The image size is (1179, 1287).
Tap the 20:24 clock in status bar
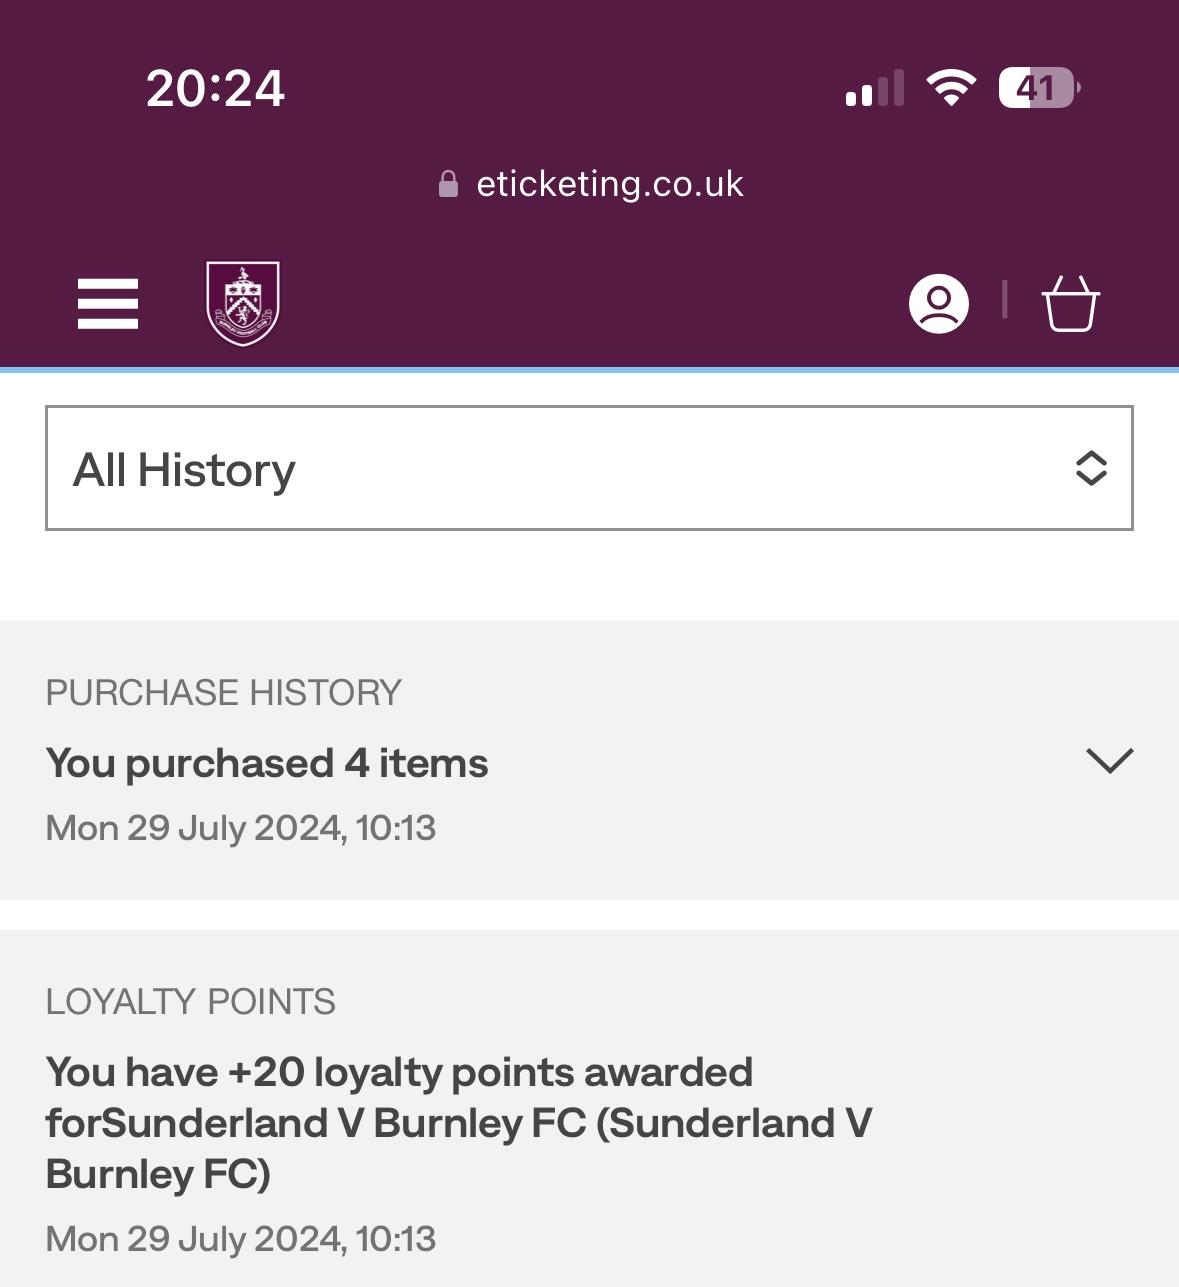pyautogui.click(x=216, y=88)
